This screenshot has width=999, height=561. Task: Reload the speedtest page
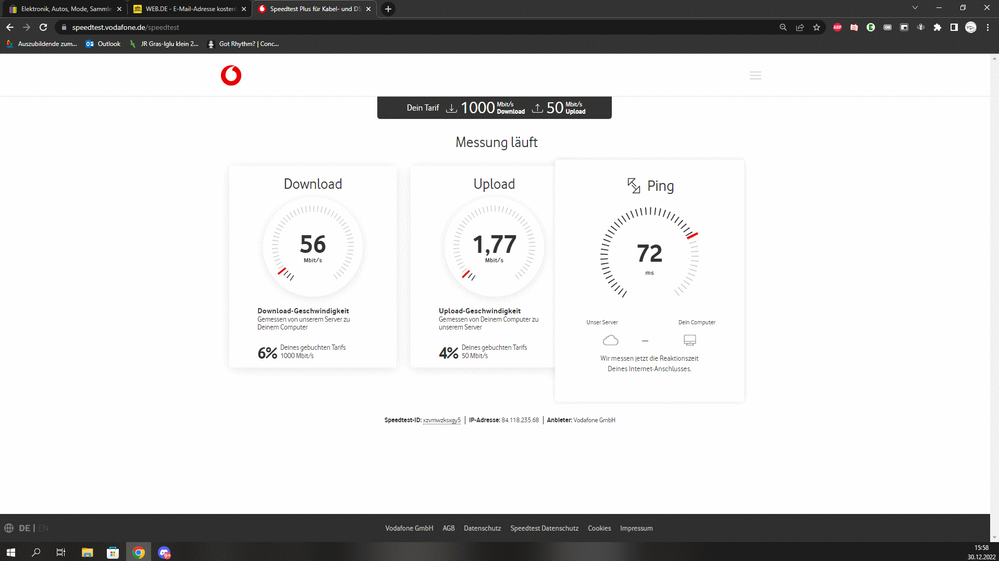pos(43,27)
